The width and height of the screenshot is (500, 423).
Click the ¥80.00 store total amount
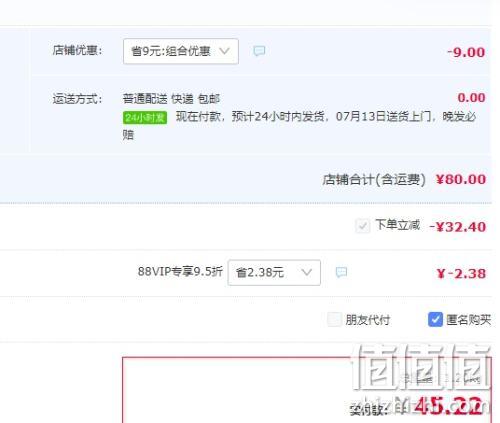pos(461,179)
